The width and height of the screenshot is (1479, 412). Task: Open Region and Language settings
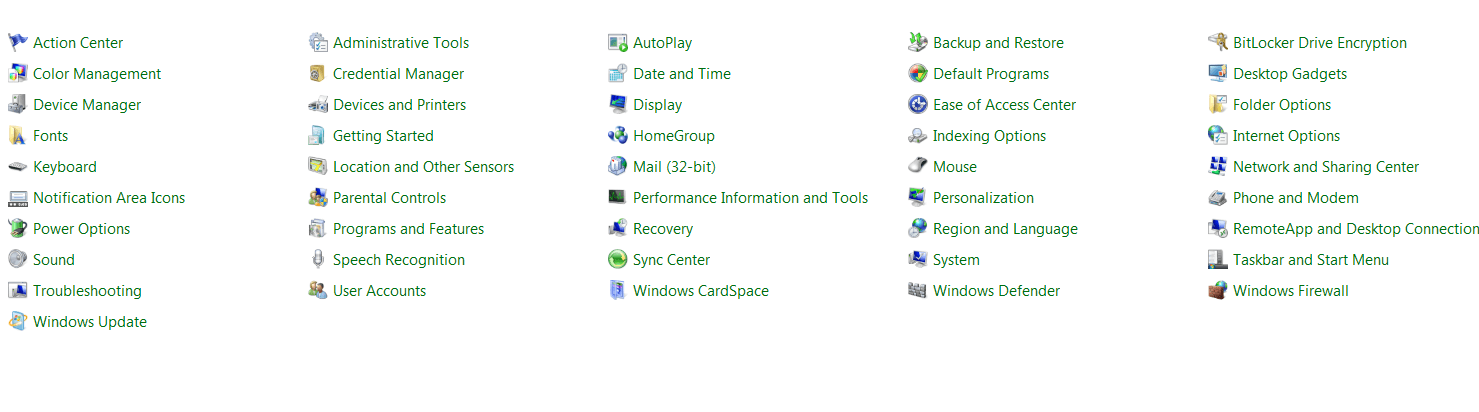pos(1005,229)
